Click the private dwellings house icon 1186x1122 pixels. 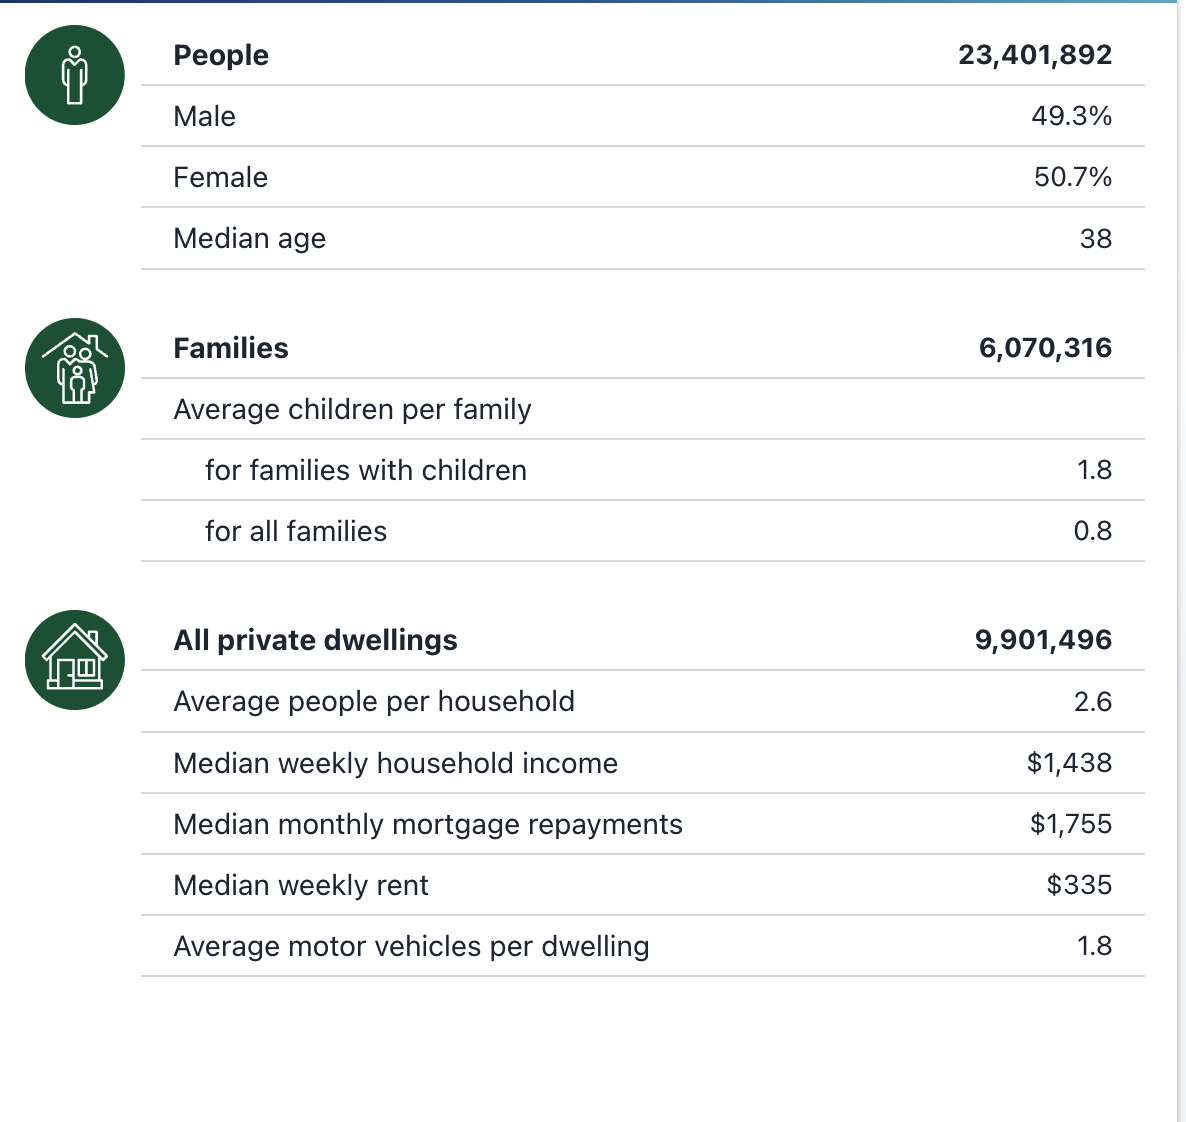(75, 660)
